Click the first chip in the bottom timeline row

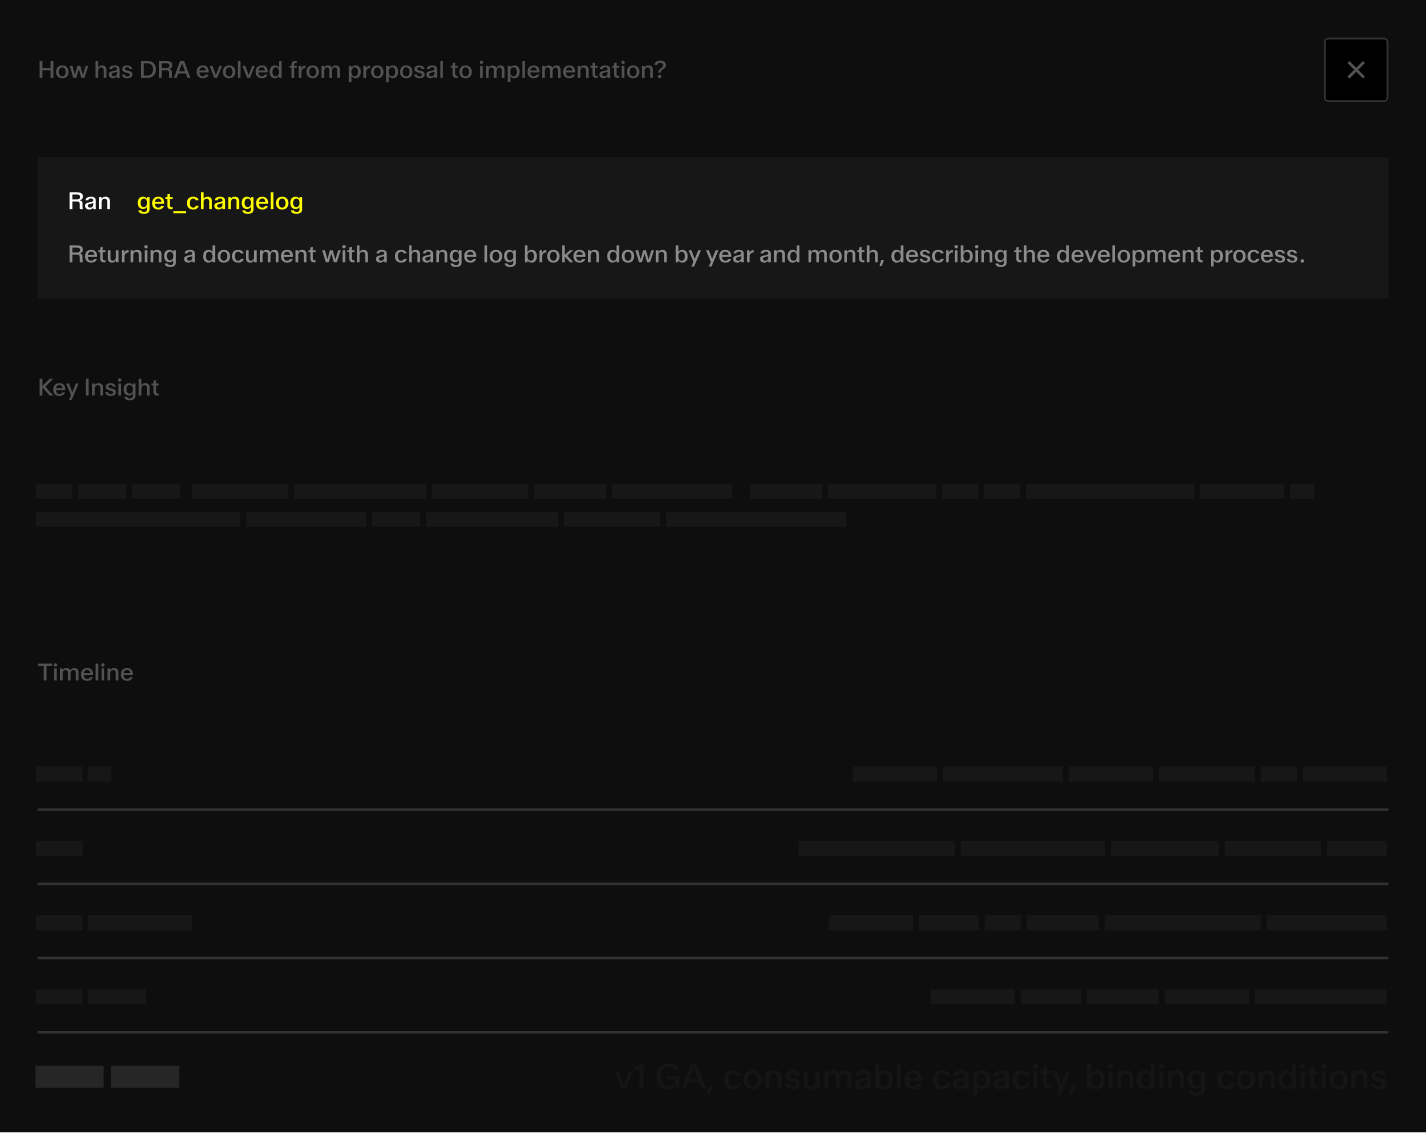tap(69, 1076)
